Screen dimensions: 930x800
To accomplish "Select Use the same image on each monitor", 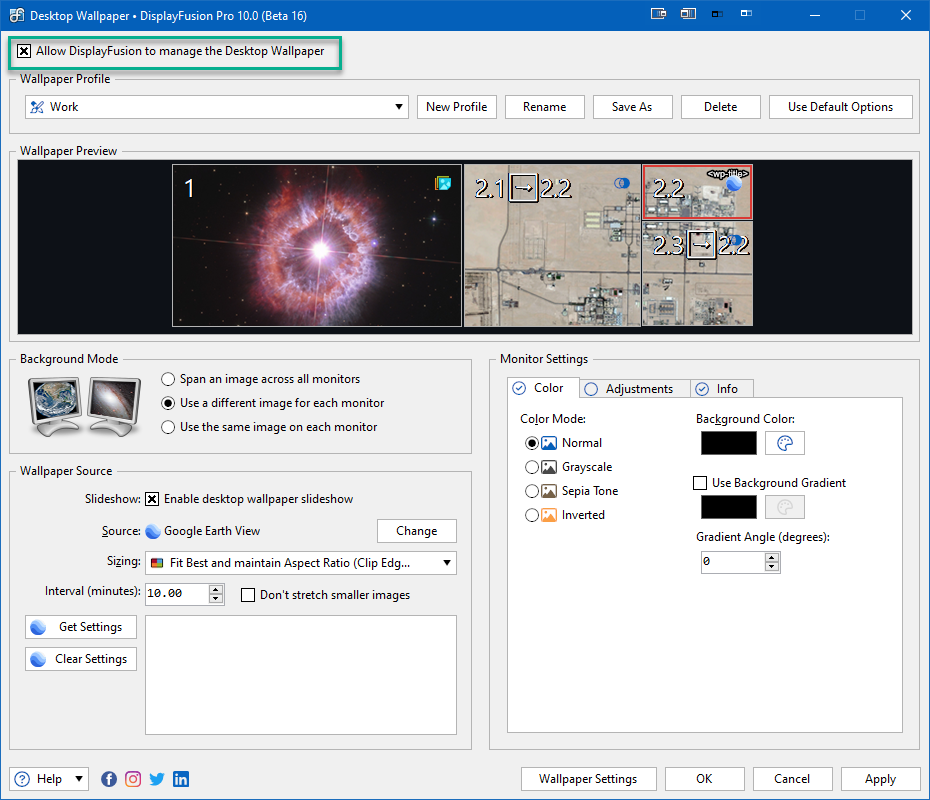I will (x=168, y=427).
